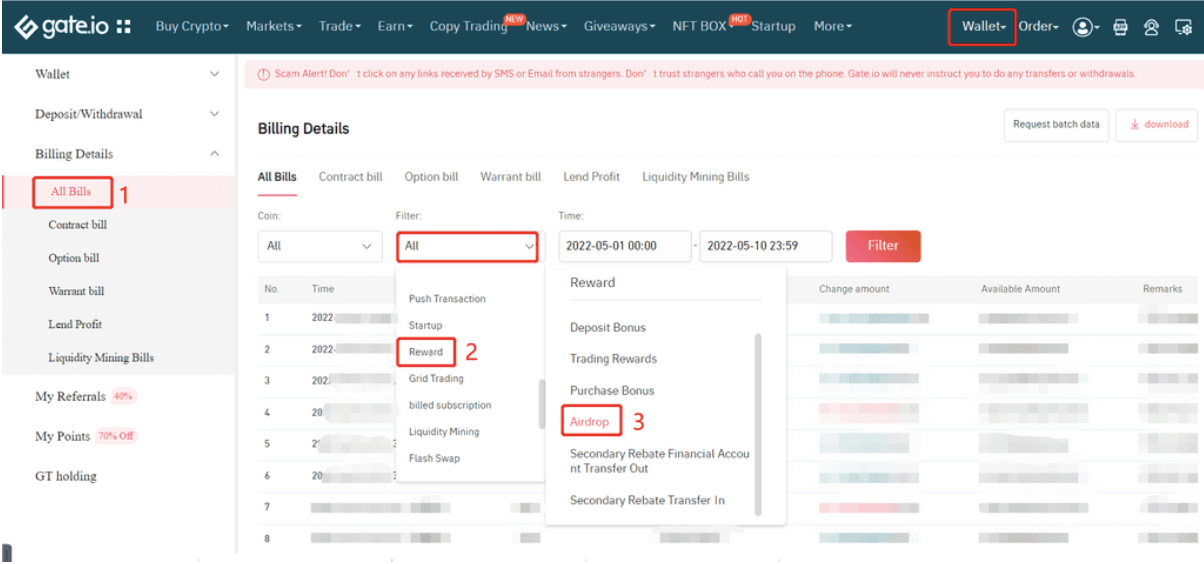Click the red Filter button
1204x564 pixels.
coord(882,246)
